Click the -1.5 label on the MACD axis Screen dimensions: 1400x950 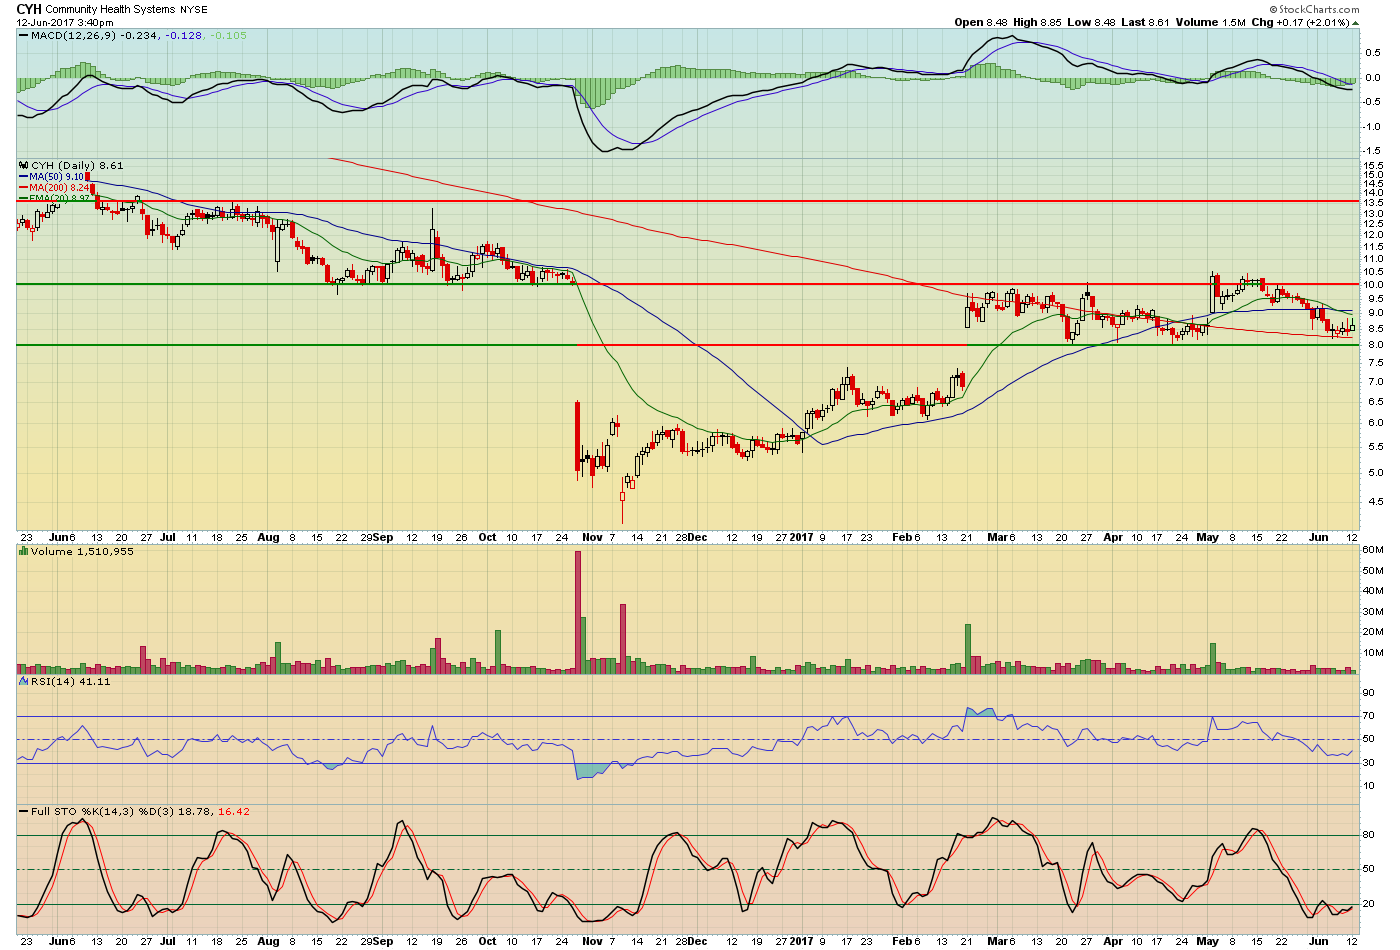[1372, 151]
